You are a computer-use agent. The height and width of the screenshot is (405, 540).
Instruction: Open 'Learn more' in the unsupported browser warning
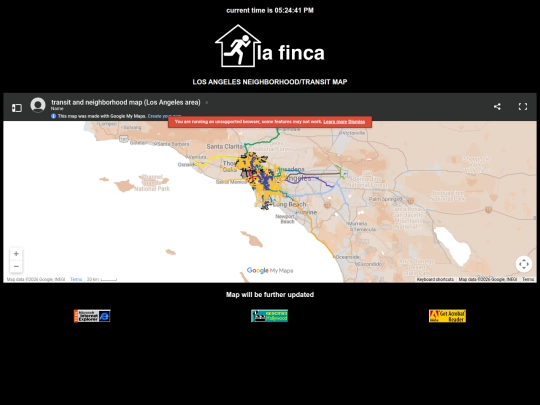coord(335,122)
